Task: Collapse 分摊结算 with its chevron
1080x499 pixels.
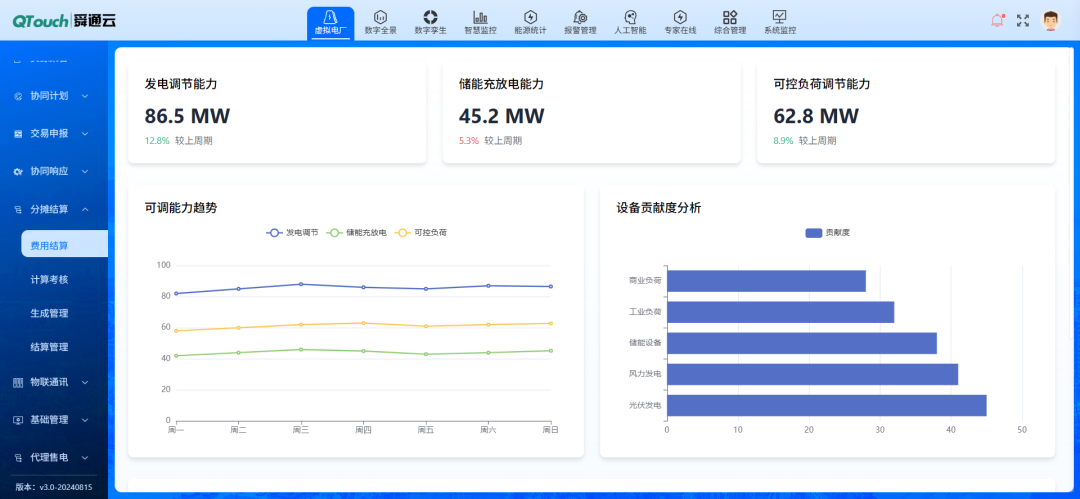Action: click(85, 209)
